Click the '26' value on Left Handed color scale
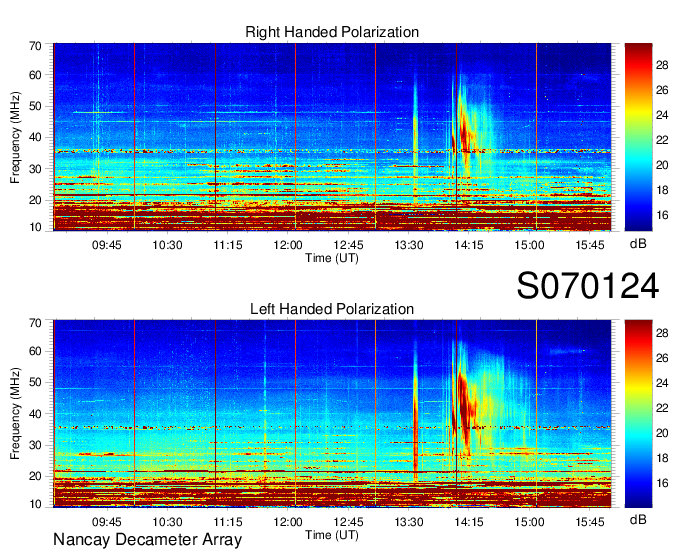Screen dimensions: 680x552 coord(662,358)
